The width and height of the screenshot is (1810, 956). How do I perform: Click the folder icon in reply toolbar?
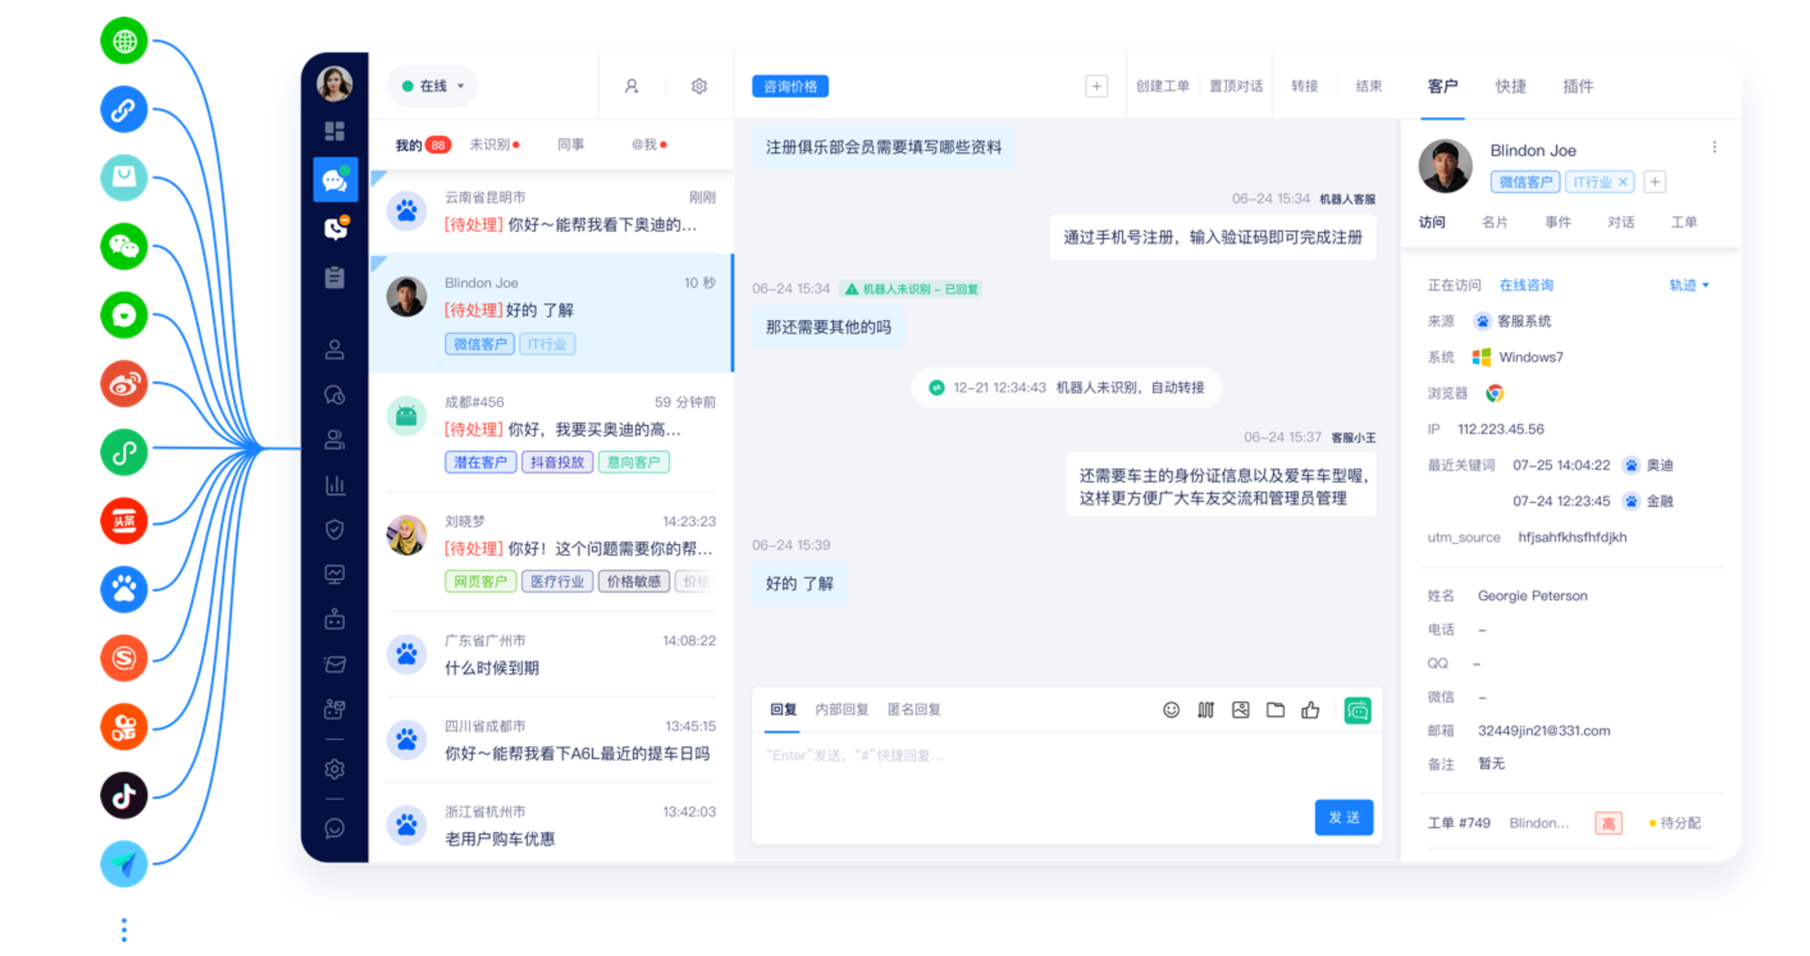click(1275, 710)
